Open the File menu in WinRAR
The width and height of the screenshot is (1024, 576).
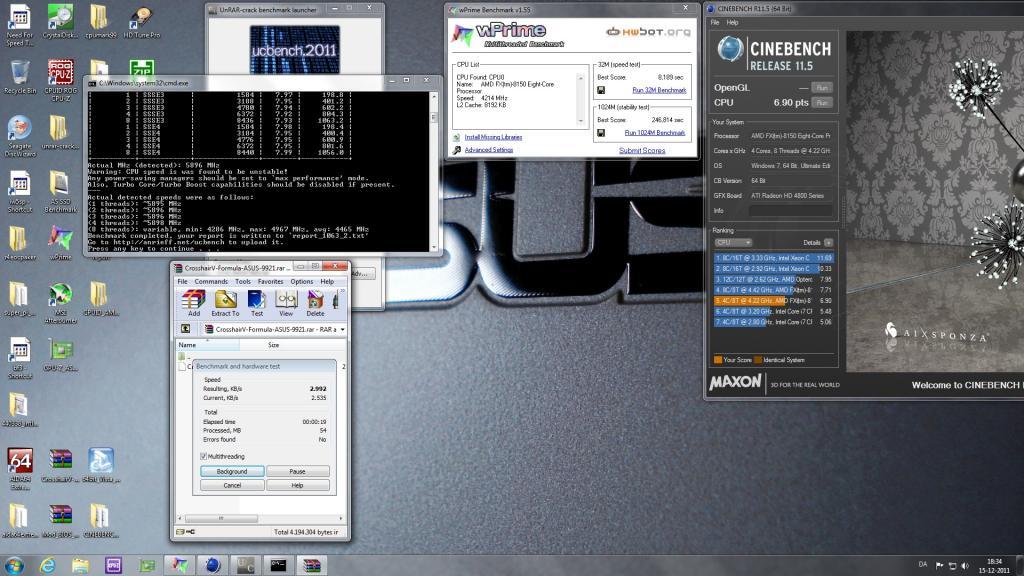coord(182,281)
